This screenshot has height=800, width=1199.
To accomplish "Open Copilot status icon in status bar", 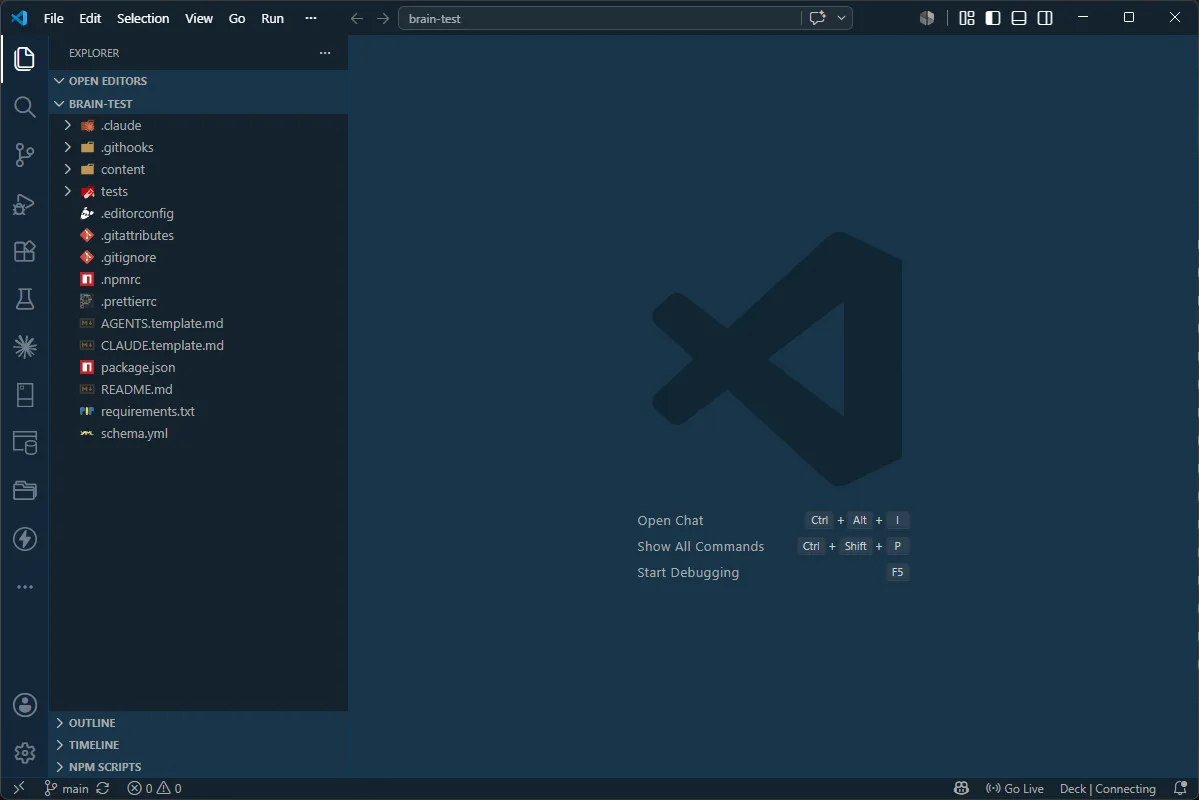I will 961,789.
